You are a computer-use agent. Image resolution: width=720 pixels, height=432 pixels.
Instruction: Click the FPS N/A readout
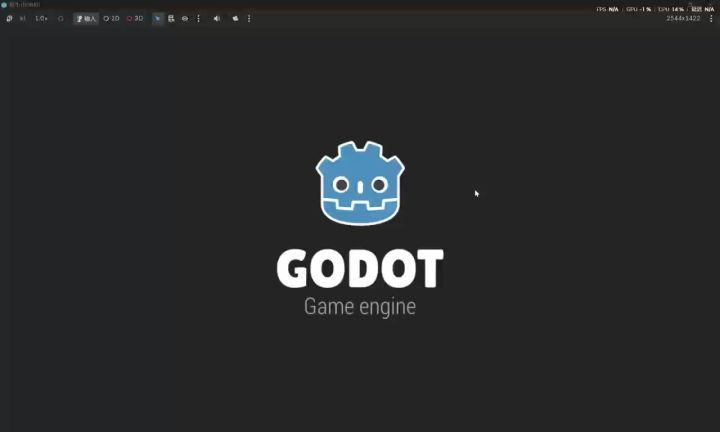[607, 9]
